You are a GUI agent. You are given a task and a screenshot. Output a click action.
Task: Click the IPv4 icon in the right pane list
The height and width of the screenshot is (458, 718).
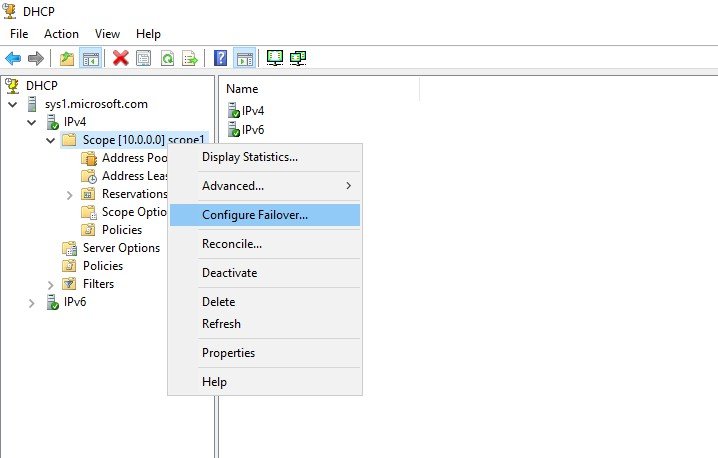point(234,110)
